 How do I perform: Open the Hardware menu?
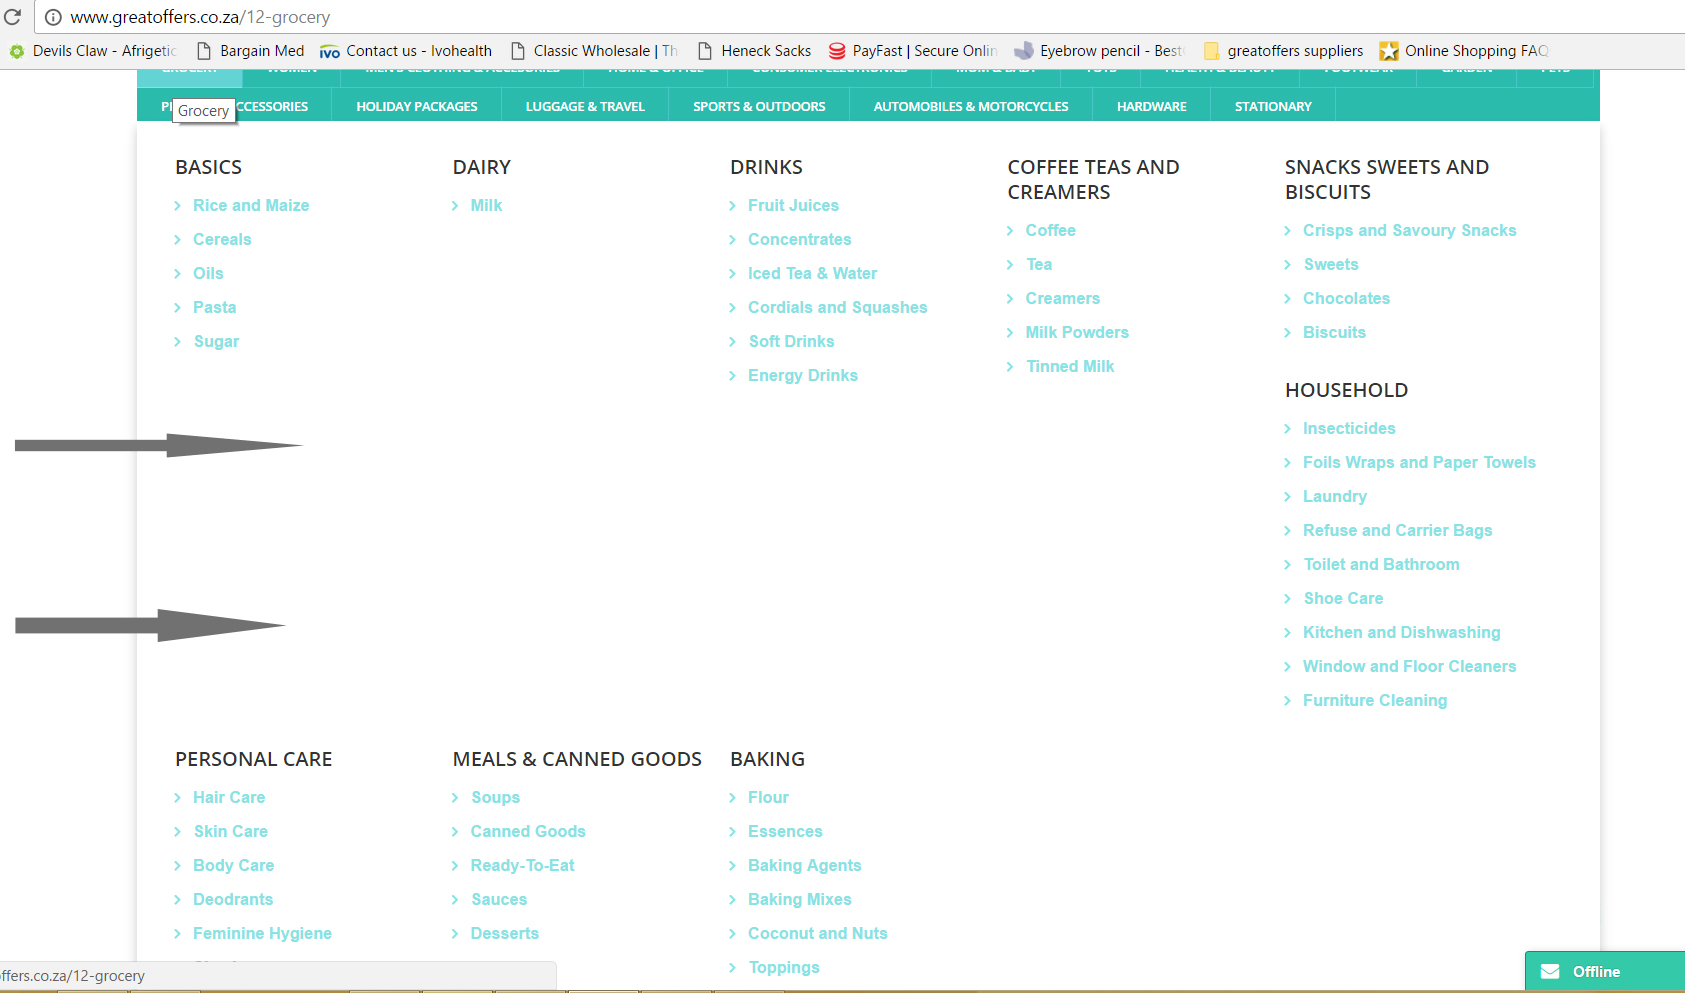(x=1152, y=106)
